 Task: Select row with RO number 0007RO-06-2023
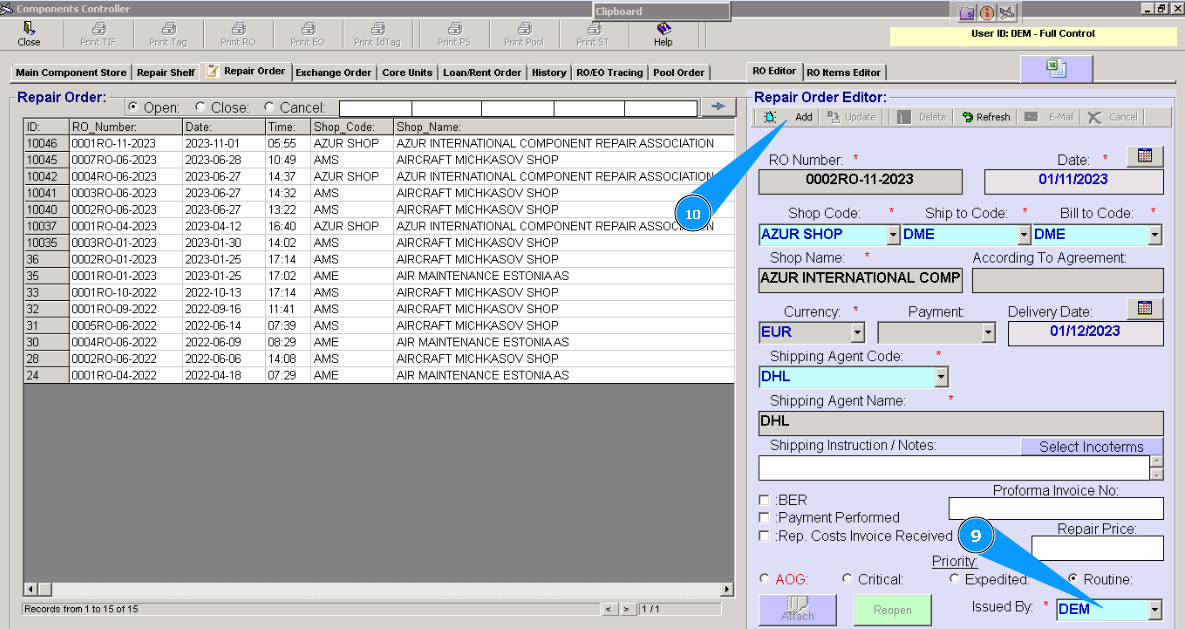coord(379,160)
